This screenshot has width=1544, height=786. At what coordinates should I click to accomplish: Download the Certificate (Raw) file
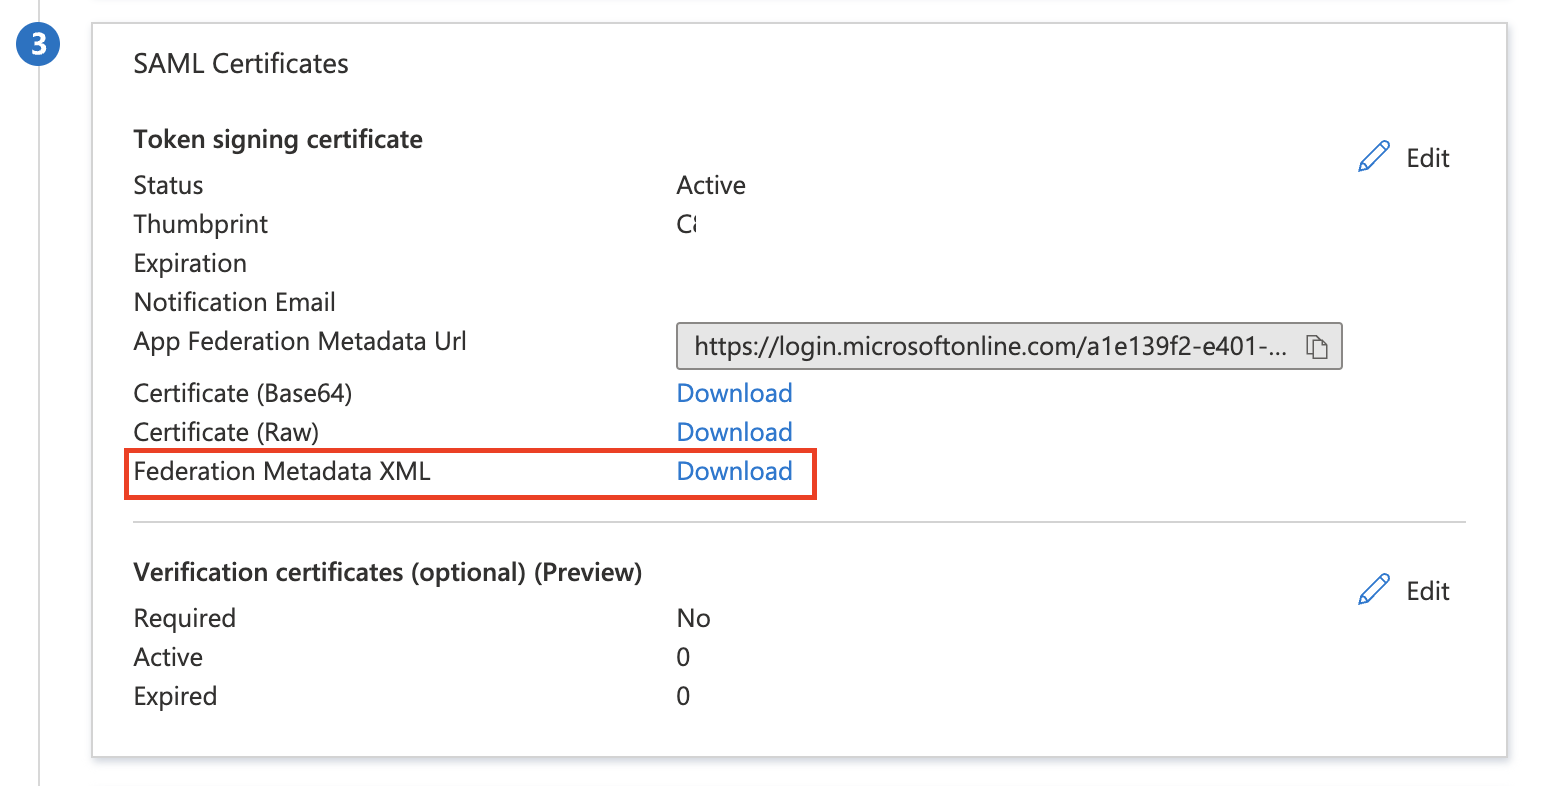(x=734, y=432)
